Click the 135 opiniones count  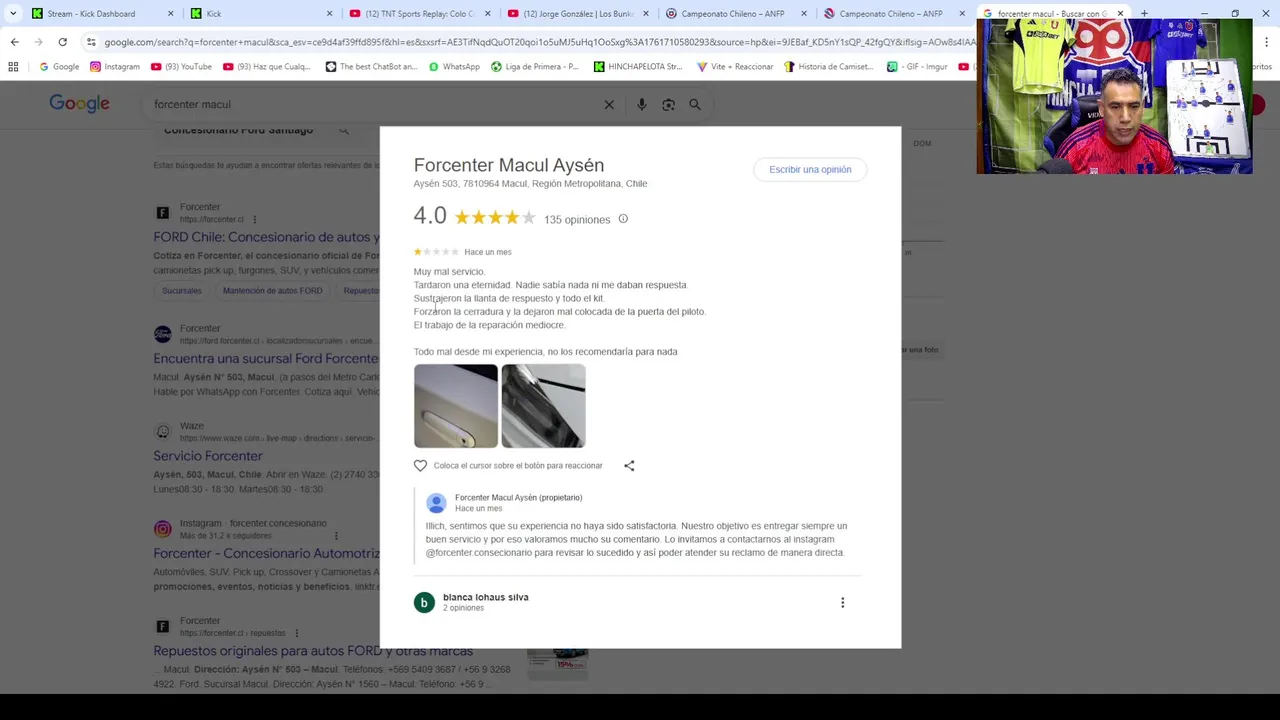(x=577, y=219)
